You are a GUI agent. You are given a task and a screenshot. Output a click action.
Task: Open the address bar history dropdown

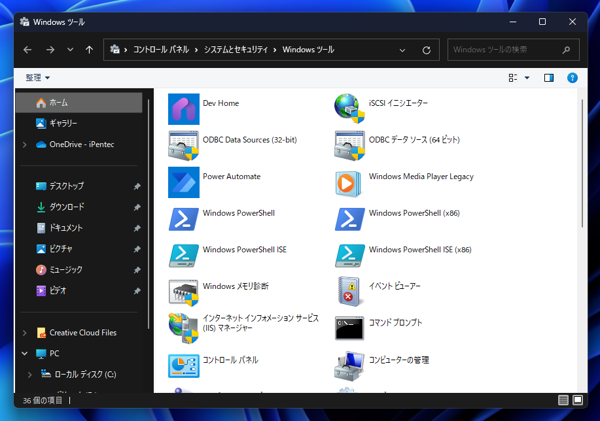(x=402, y=50)
